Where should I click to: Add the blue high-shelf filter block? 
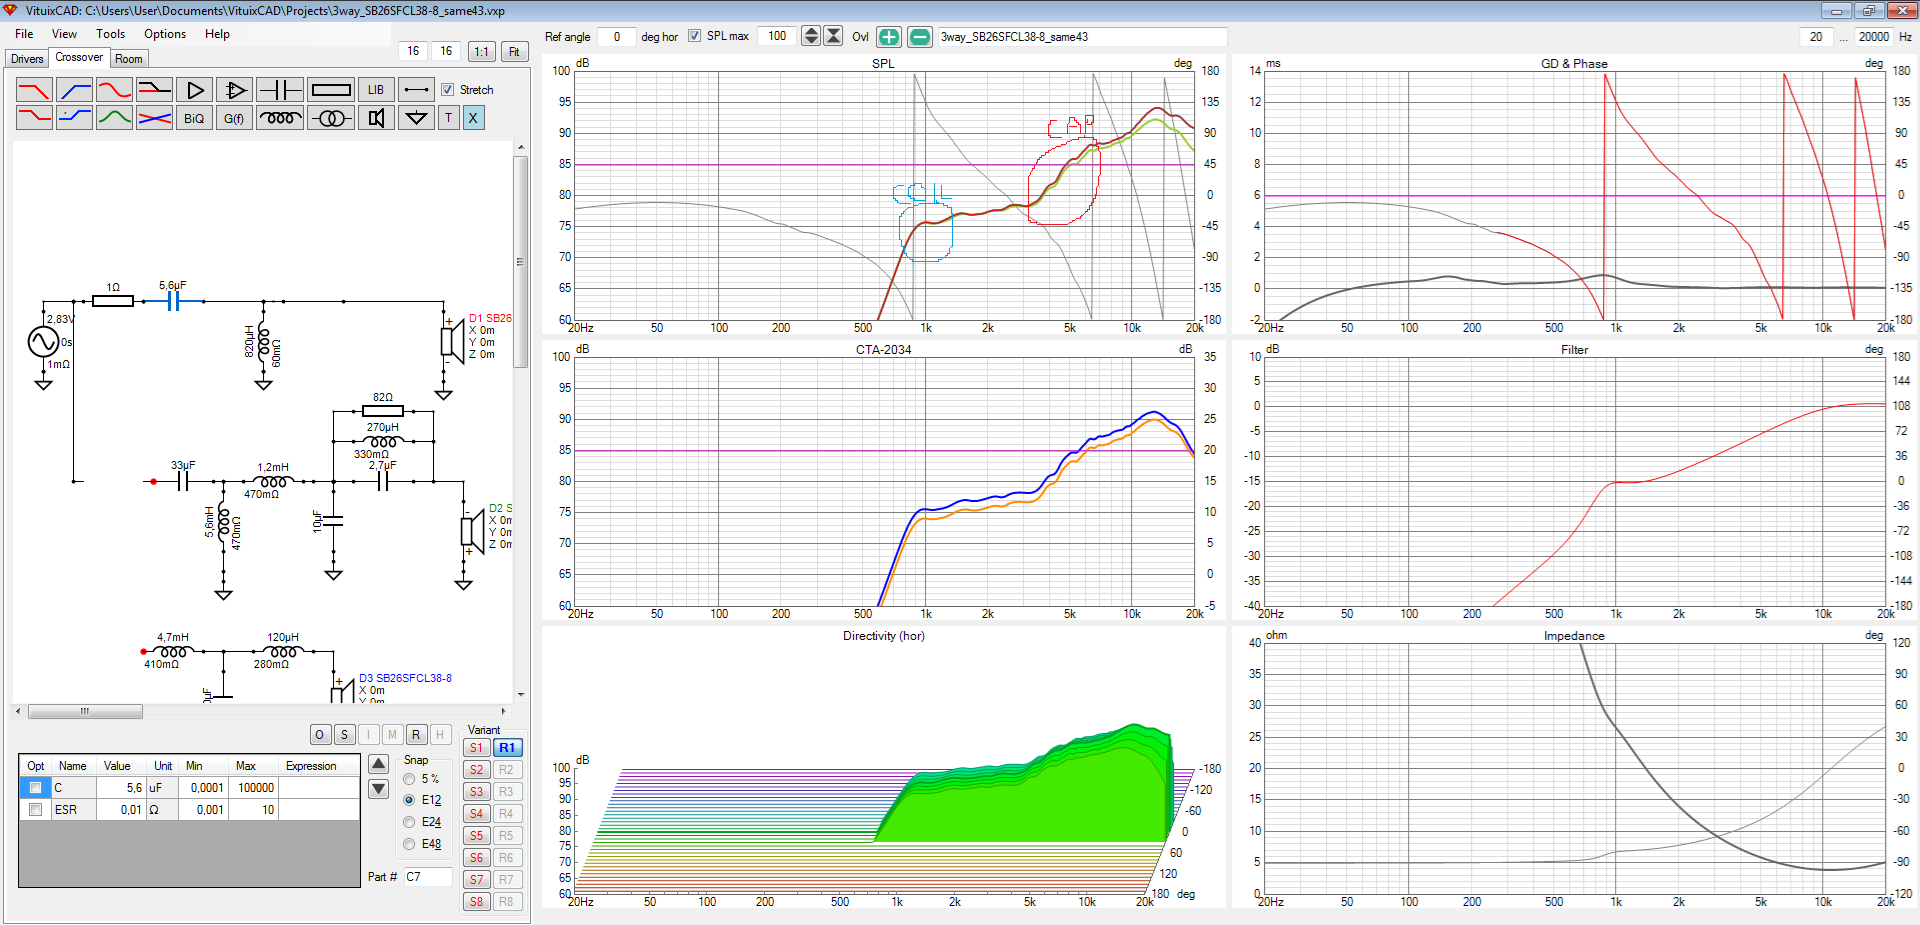75,118
